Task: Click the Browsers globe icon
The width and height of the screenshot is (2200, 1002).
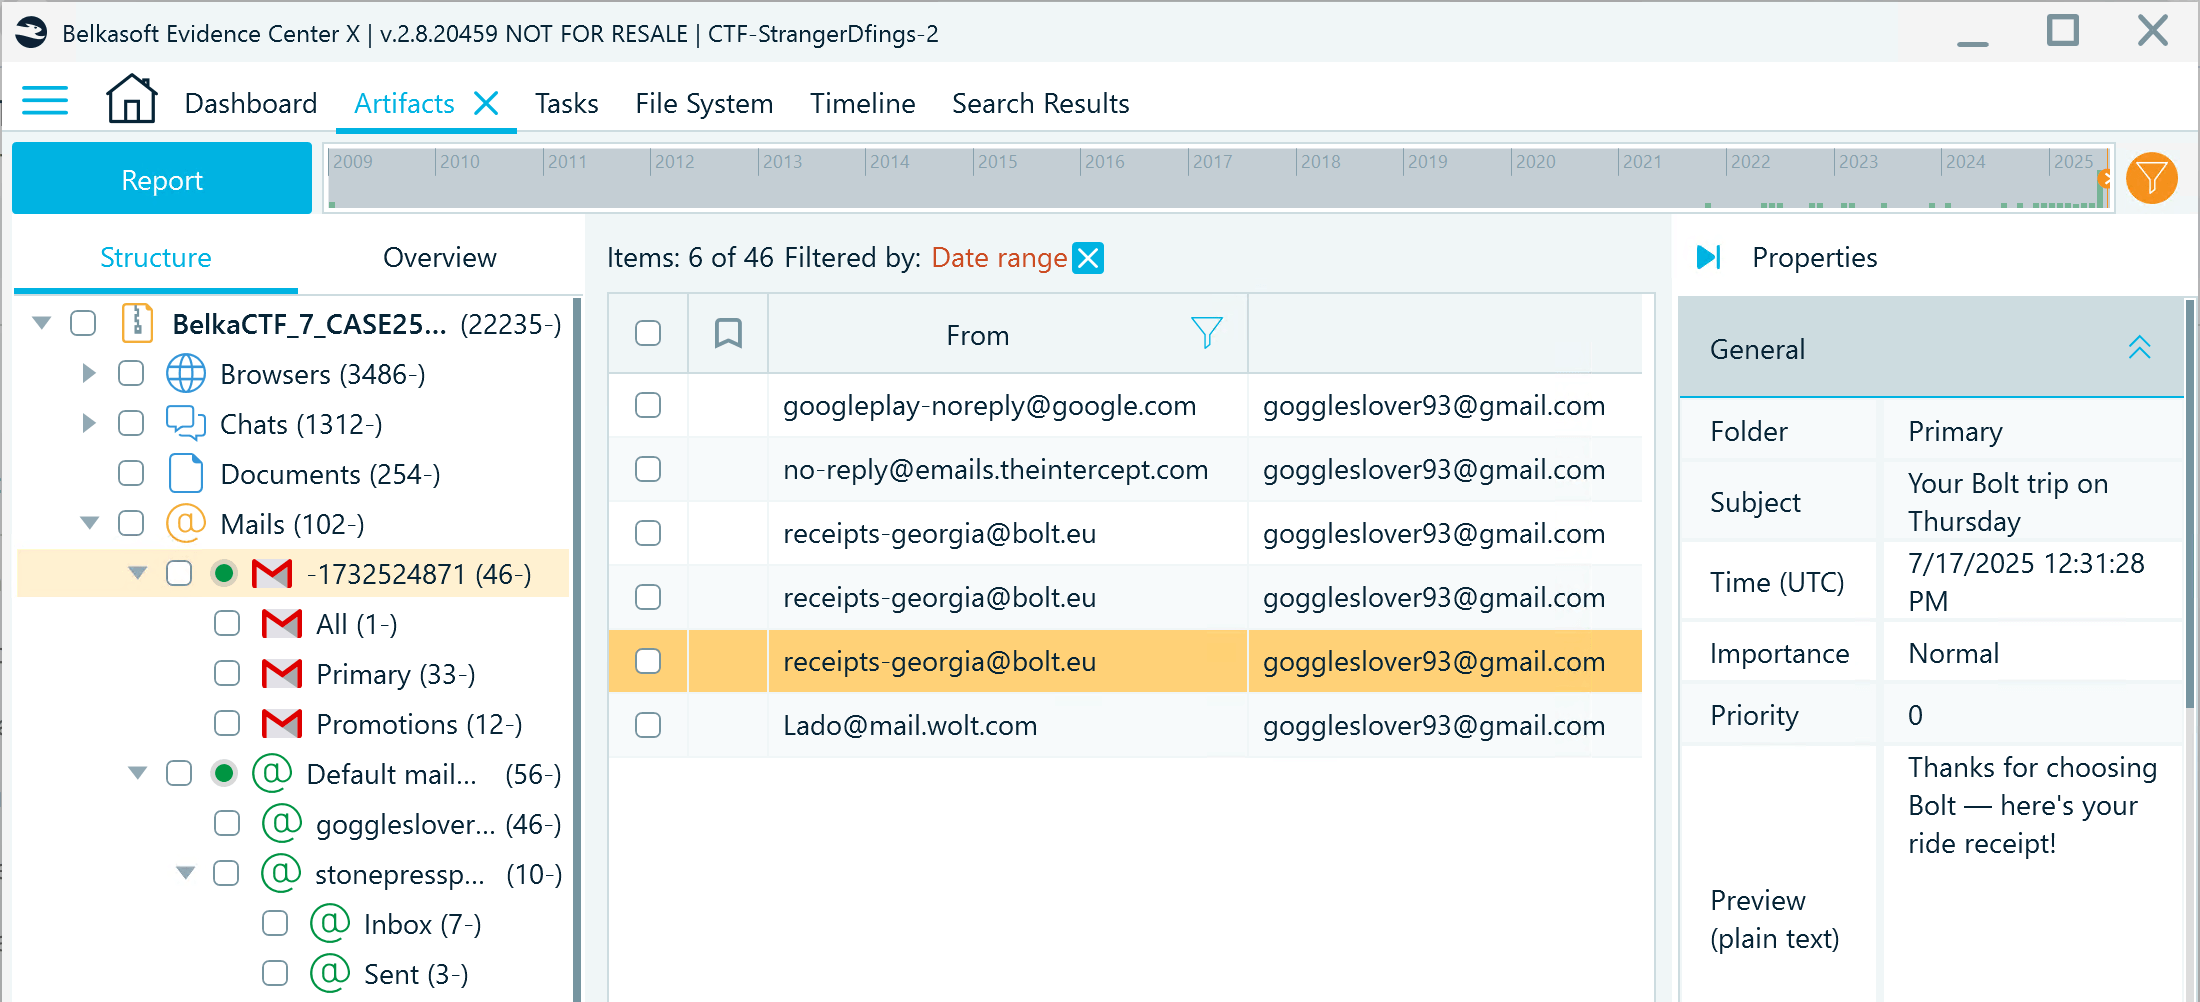Action: [186, 373]
